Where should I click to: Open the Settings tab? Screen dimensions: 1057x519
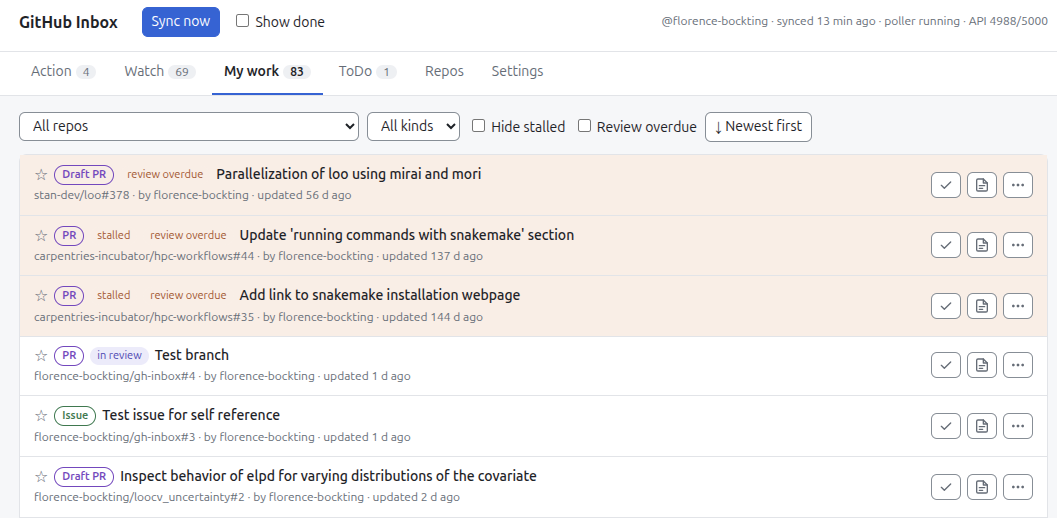[x=517, y=71]
